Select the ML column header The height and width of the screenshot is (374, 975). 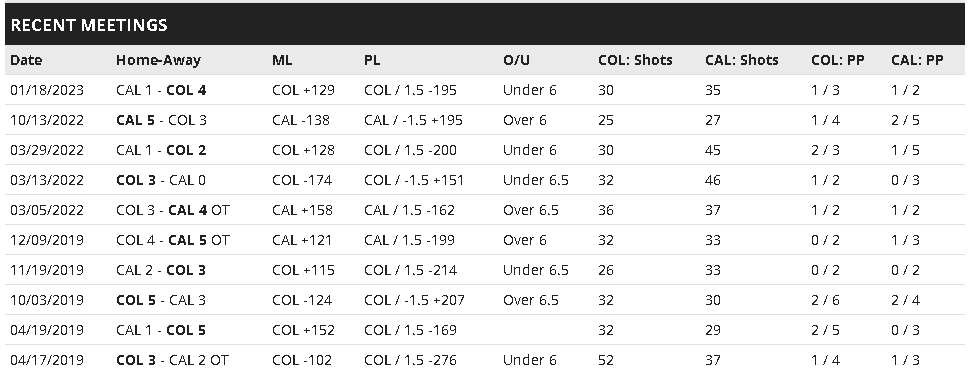[x=282, y=60]
